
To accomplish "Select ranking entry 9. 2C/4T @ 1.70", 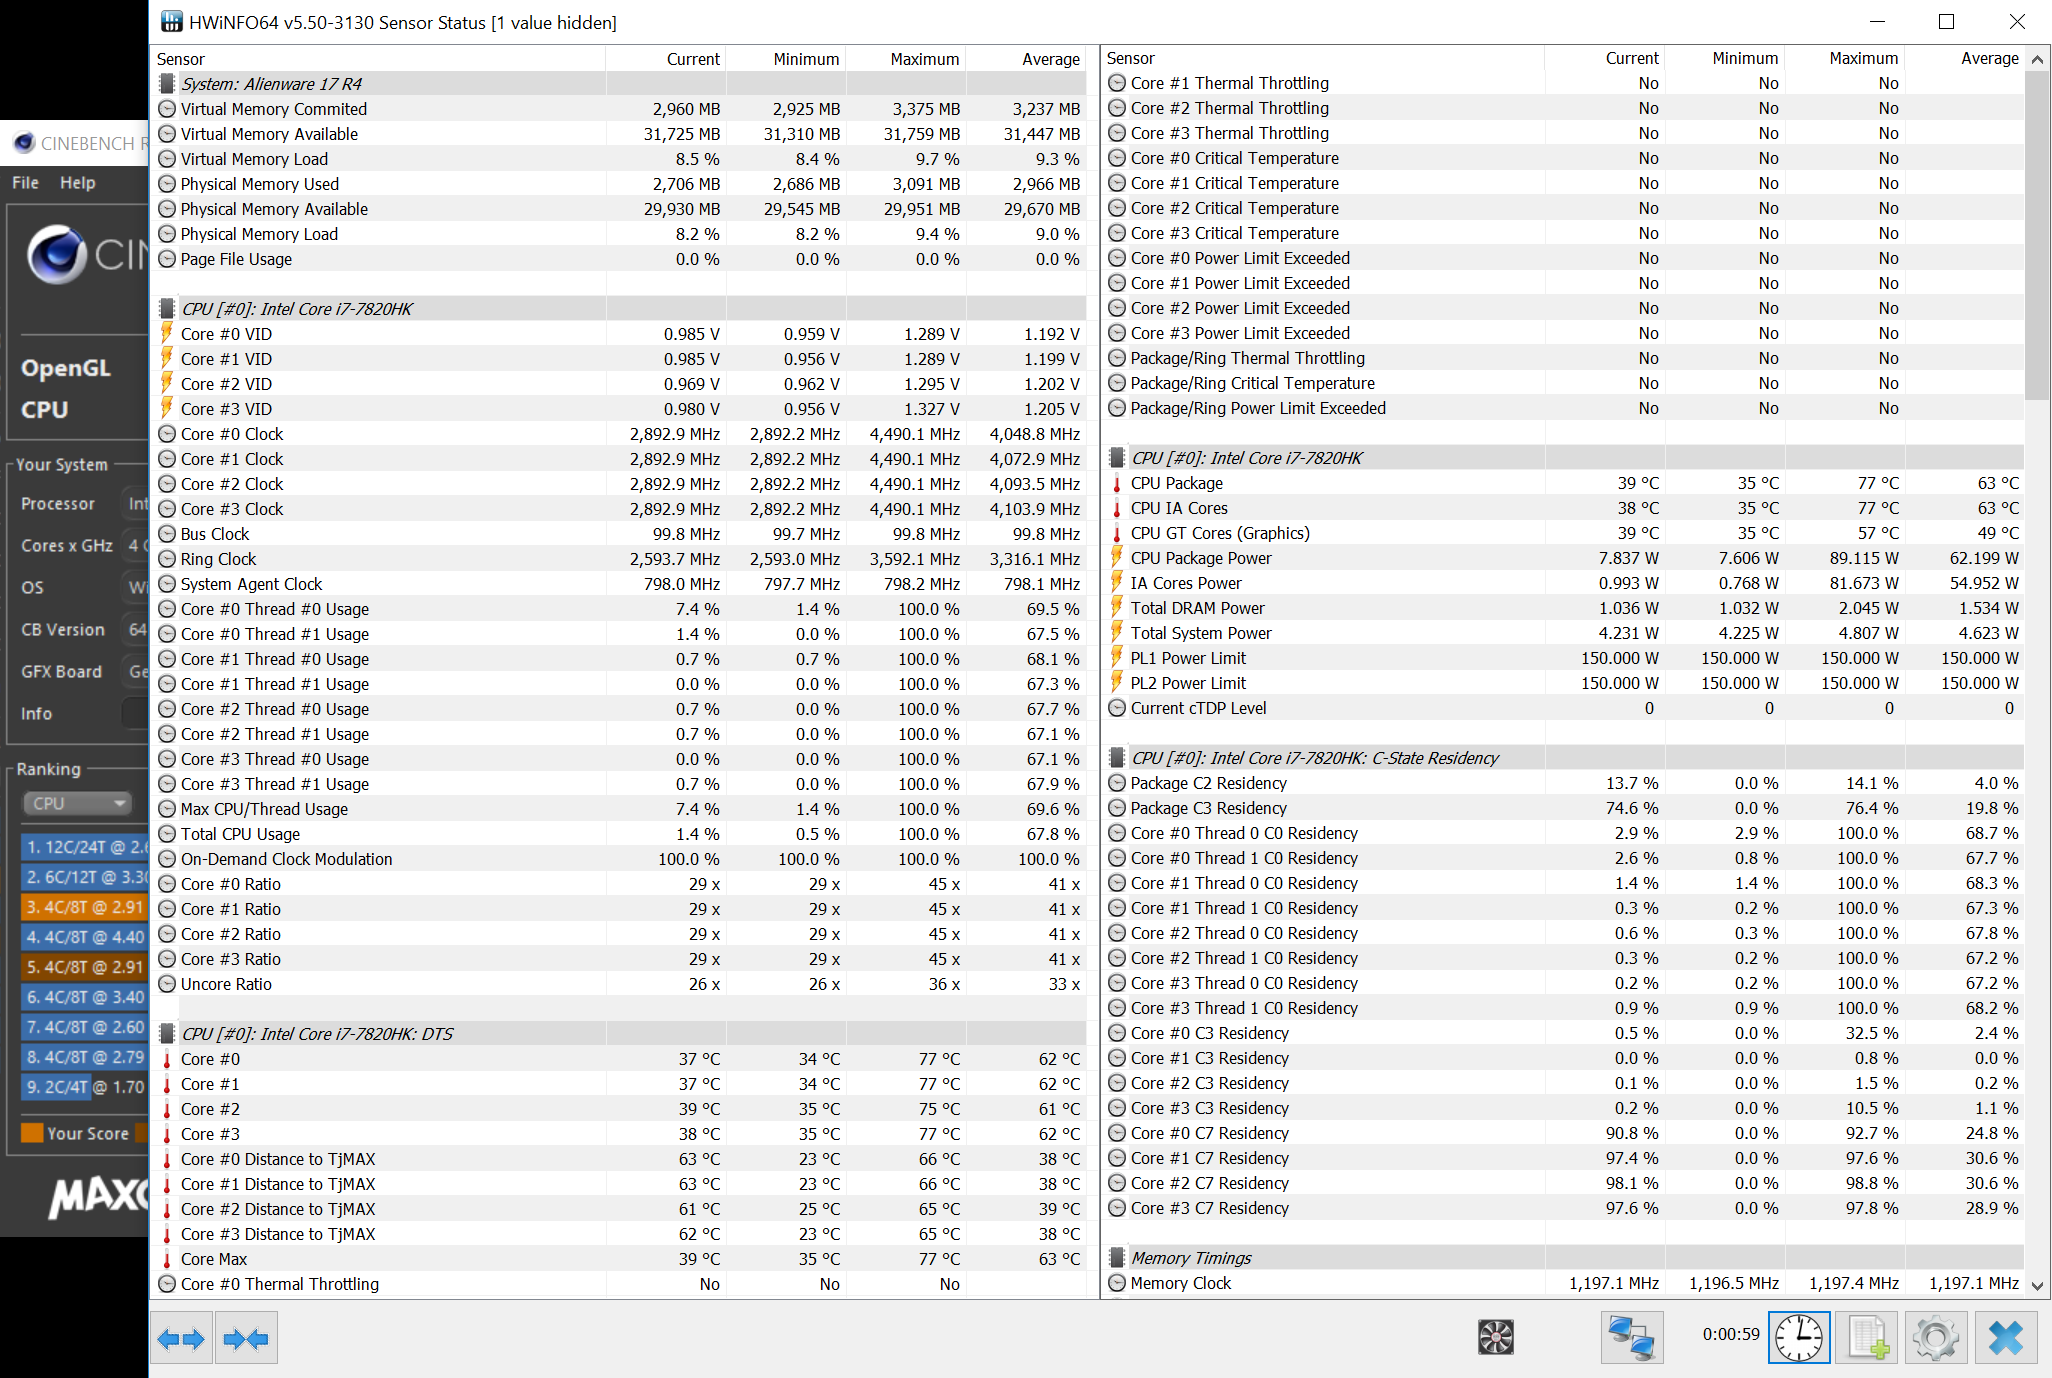I will click(84, 1087).
